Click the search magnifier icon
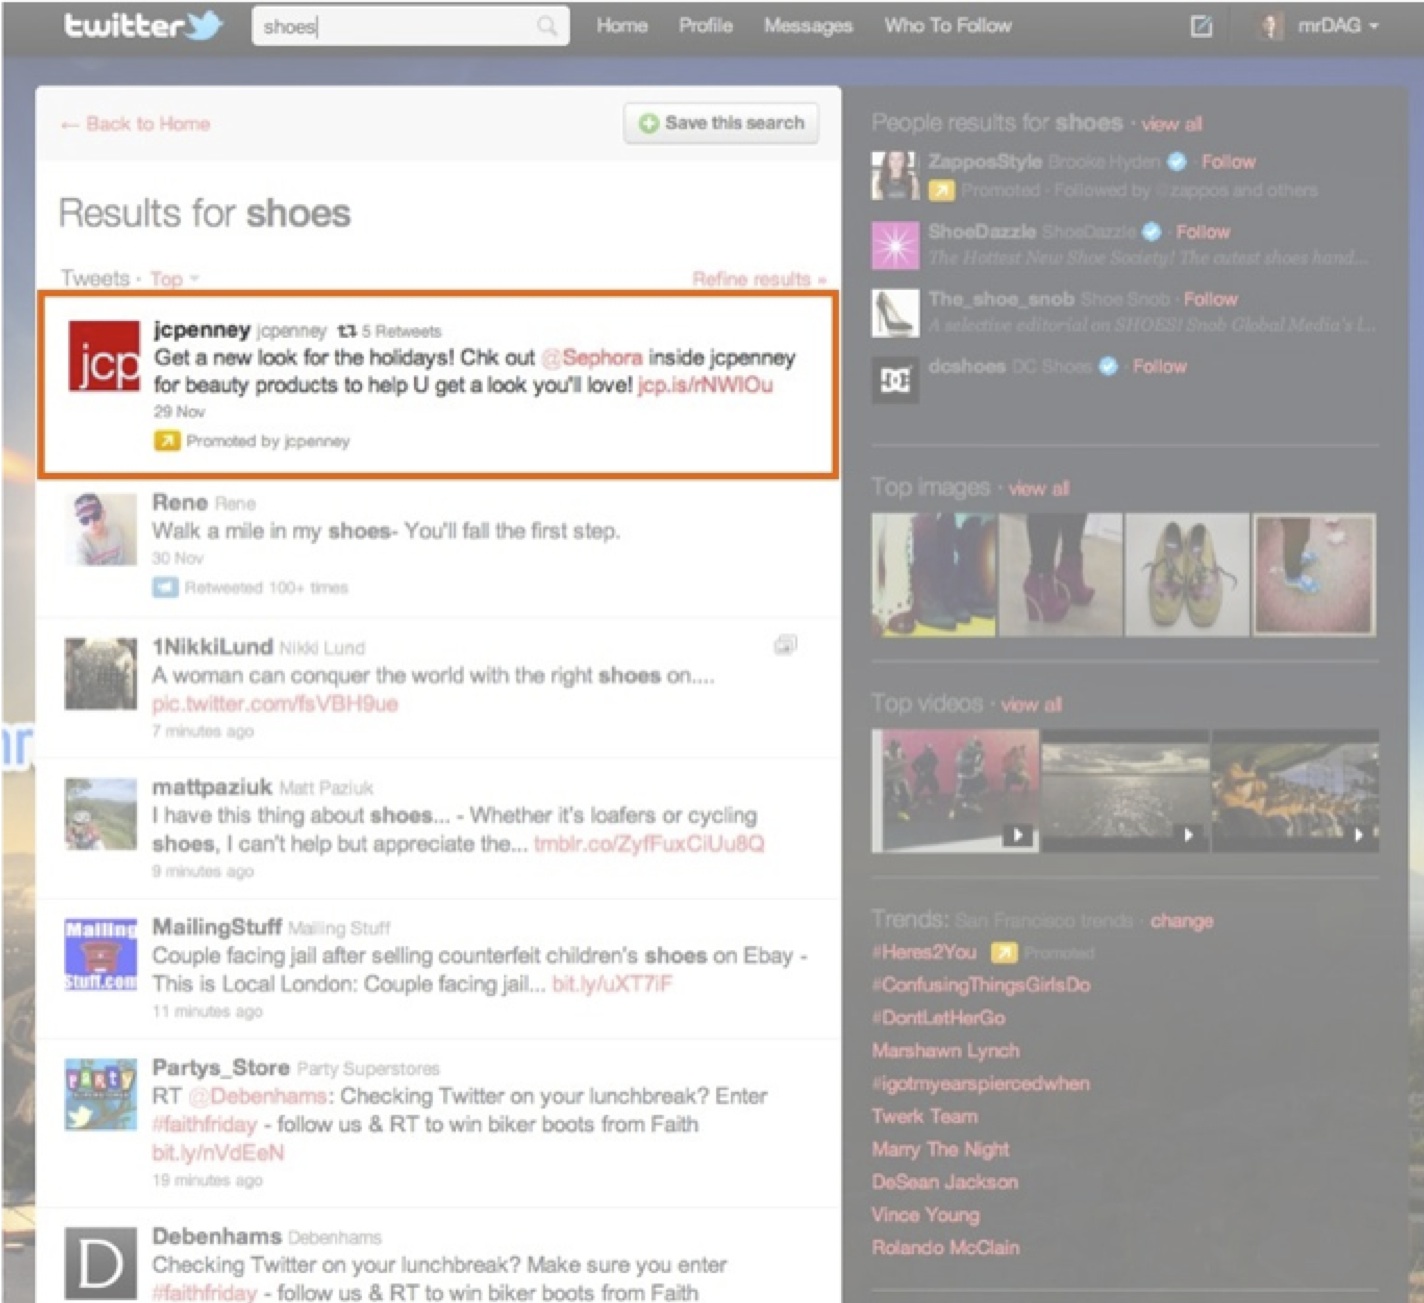1424x1303 pixels. tap(547, 26)
